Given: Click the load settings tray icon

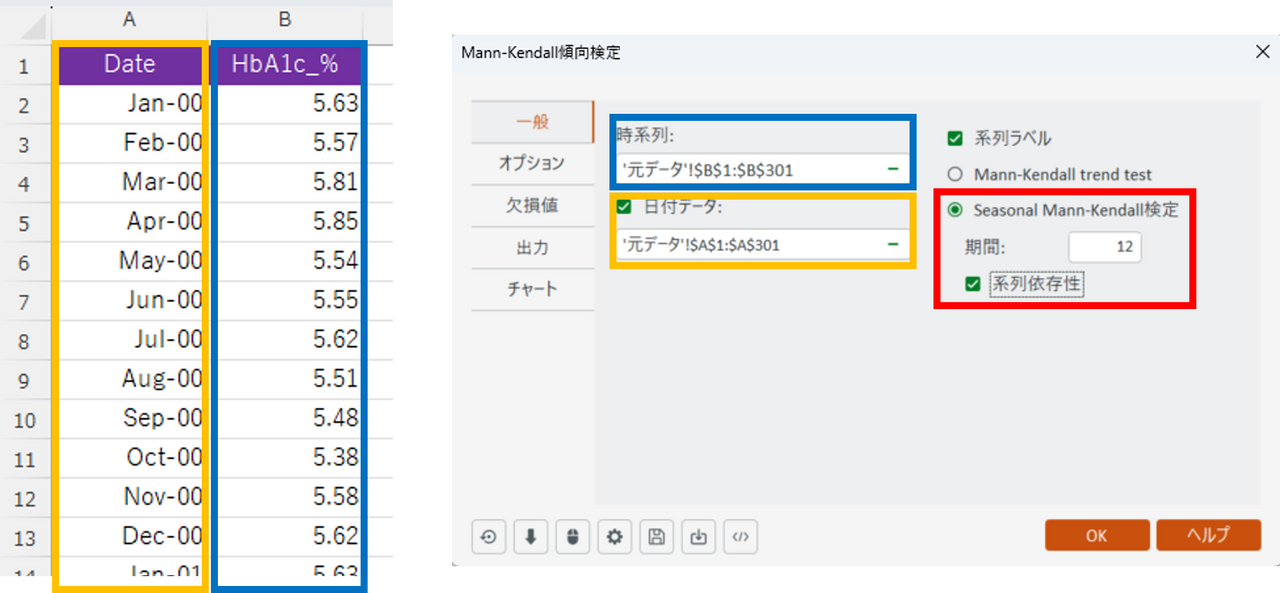Looking at the screenshot, I should 698,537.
